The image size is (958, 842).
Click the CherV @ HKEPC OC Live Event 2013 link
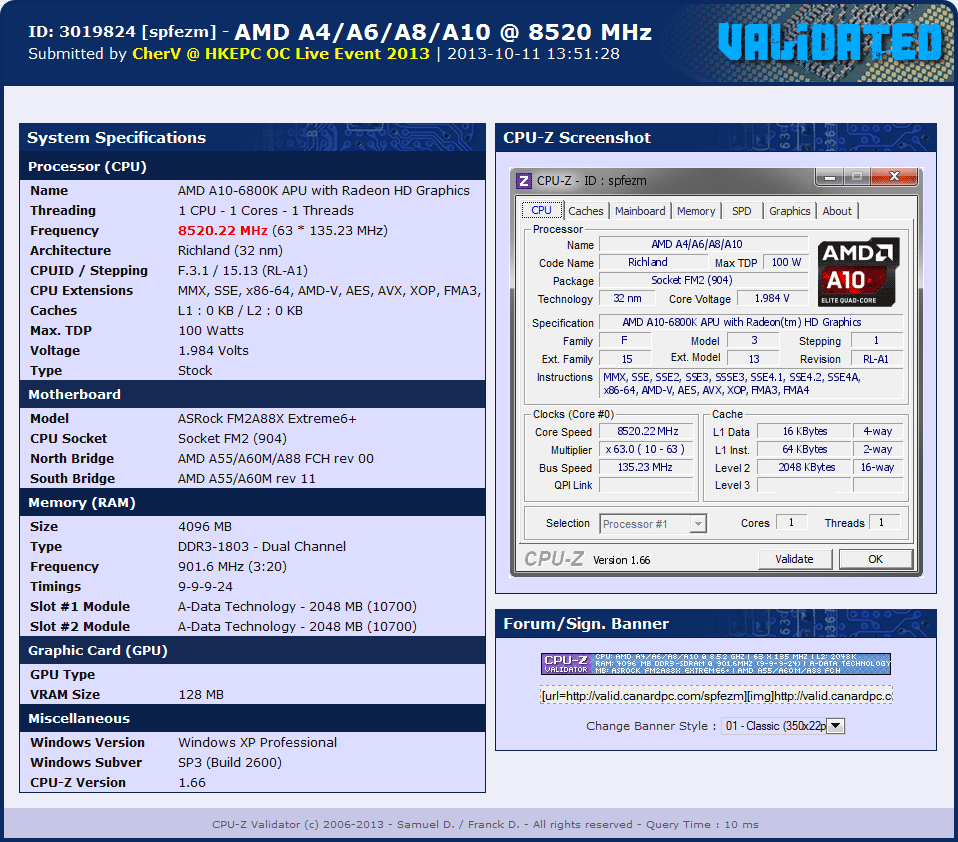[281, 54]
